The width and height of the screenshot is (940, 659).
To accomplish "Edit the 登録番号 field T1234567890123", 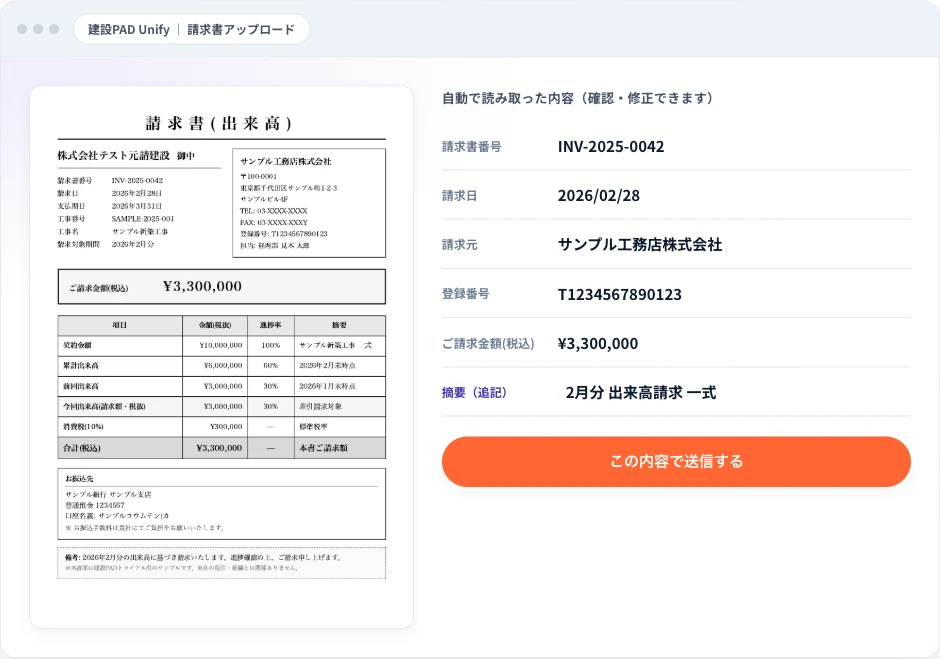I will click(x=620, y=294).
